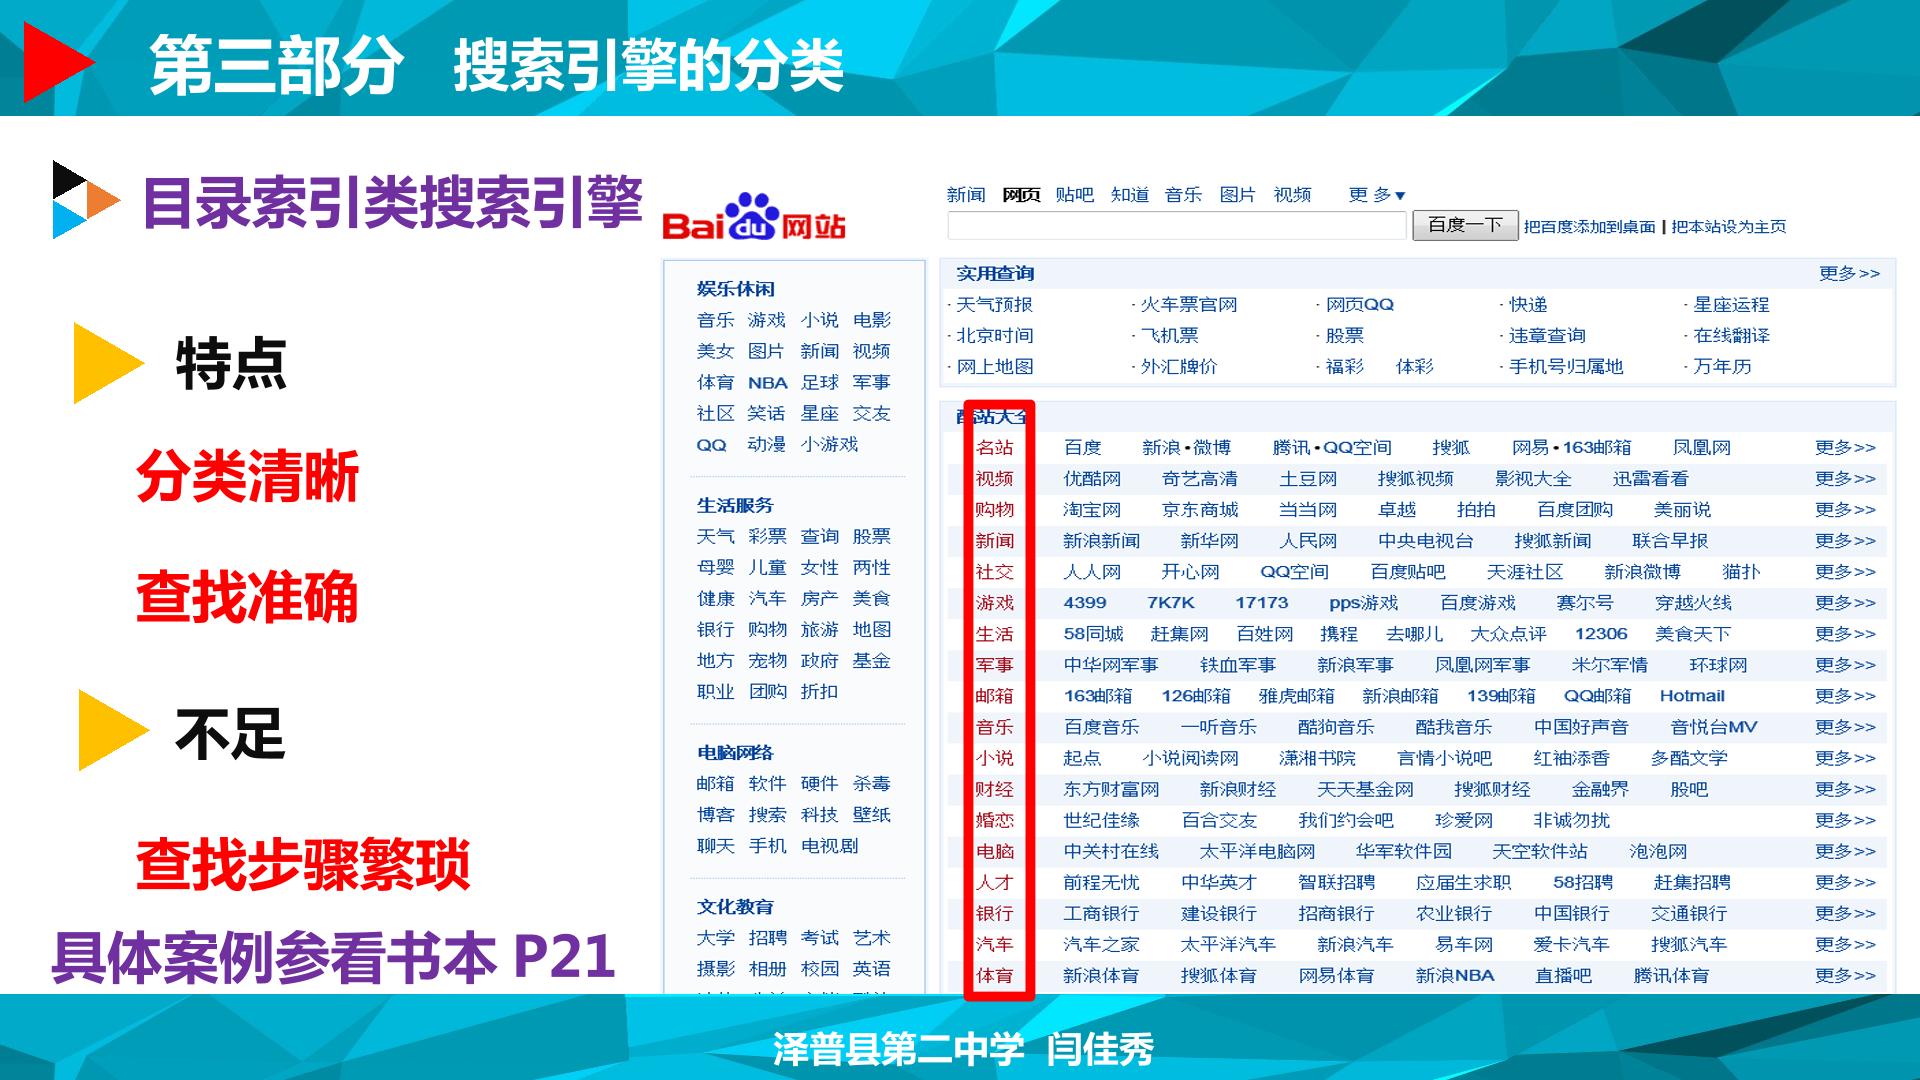This screenshot has height=1080, width=1920.
Task: Click the 中央电视台 link
Action: [x=1426, y=541]
